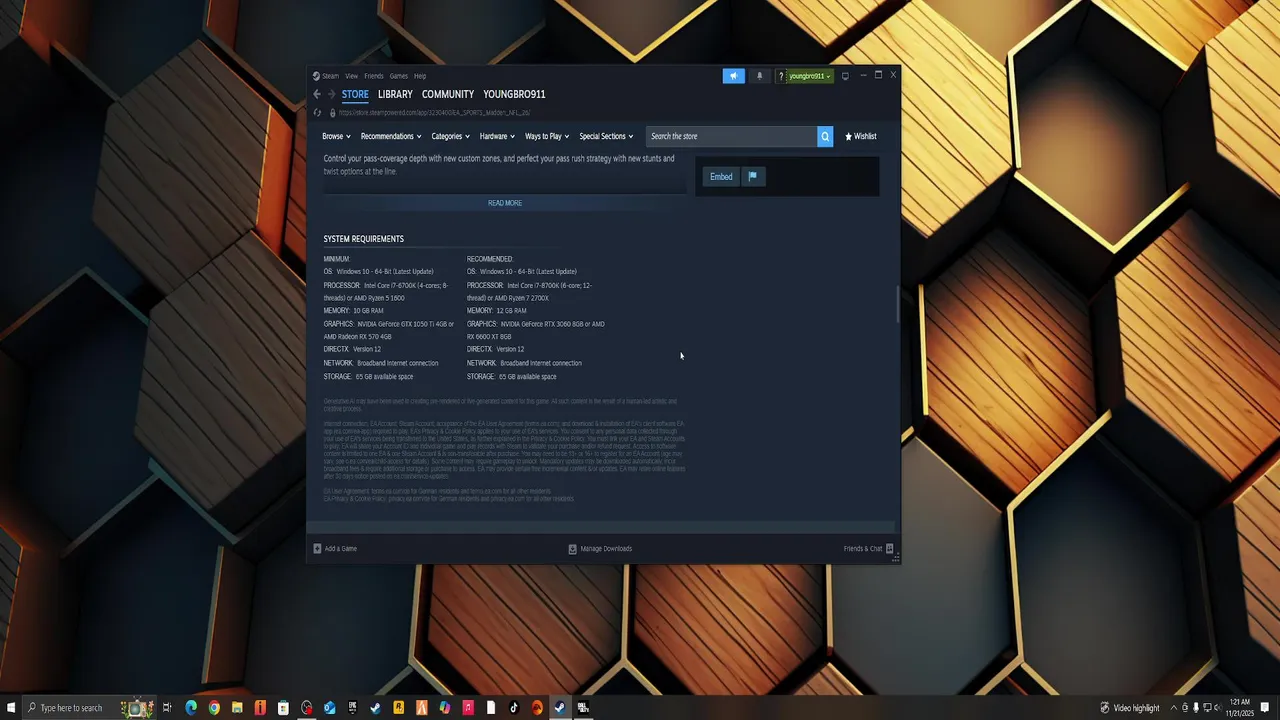Click the question mark help icon
Viewport: 1280px width, 720px height.
(781, 76)
